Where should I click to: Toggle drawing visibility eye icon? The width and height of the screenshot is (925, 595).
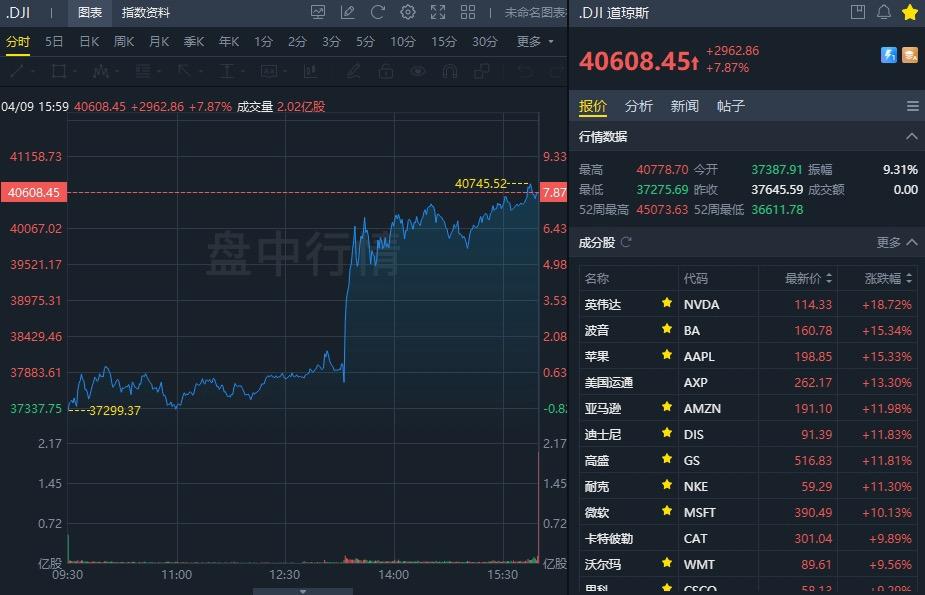(418, 71)
